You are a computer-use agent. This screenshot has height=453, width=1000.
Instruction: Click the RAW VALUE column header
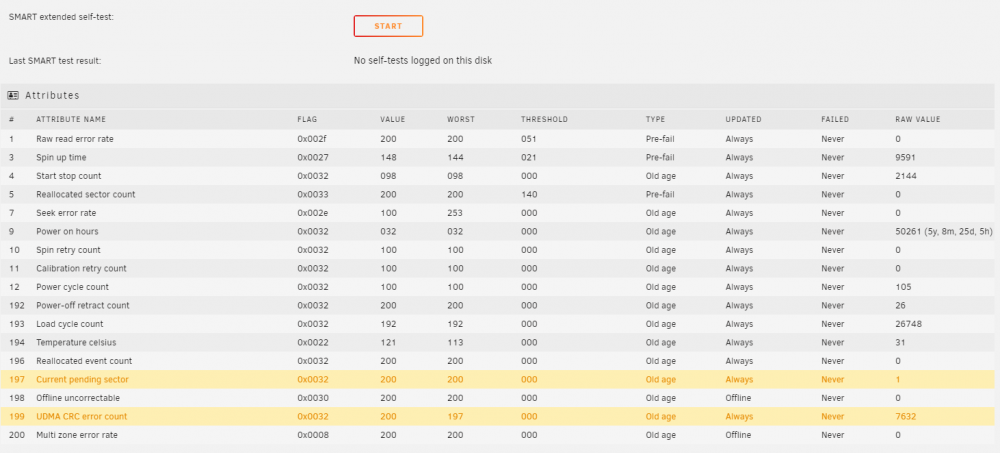918,119
